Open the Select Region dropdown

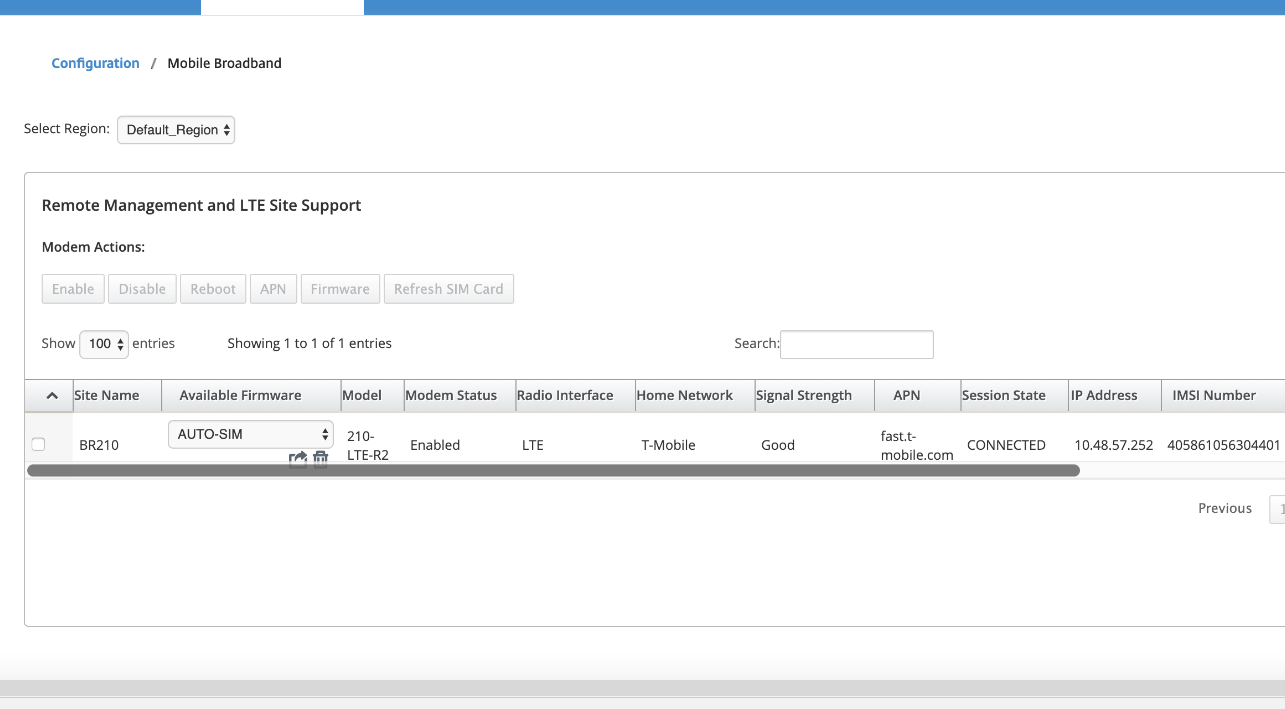(x=176, y=130)
